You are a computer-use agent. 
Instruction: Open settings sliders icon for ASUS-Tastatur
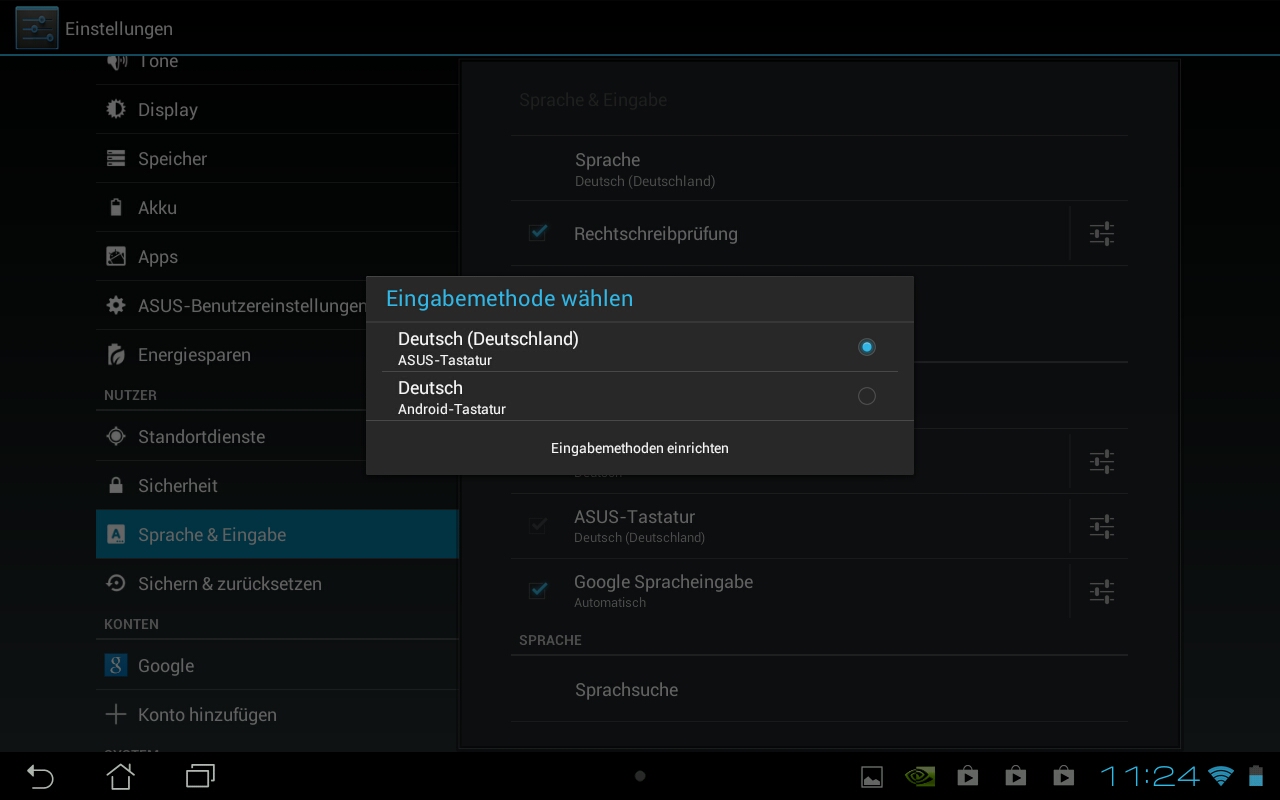(x=1101, y=526)
